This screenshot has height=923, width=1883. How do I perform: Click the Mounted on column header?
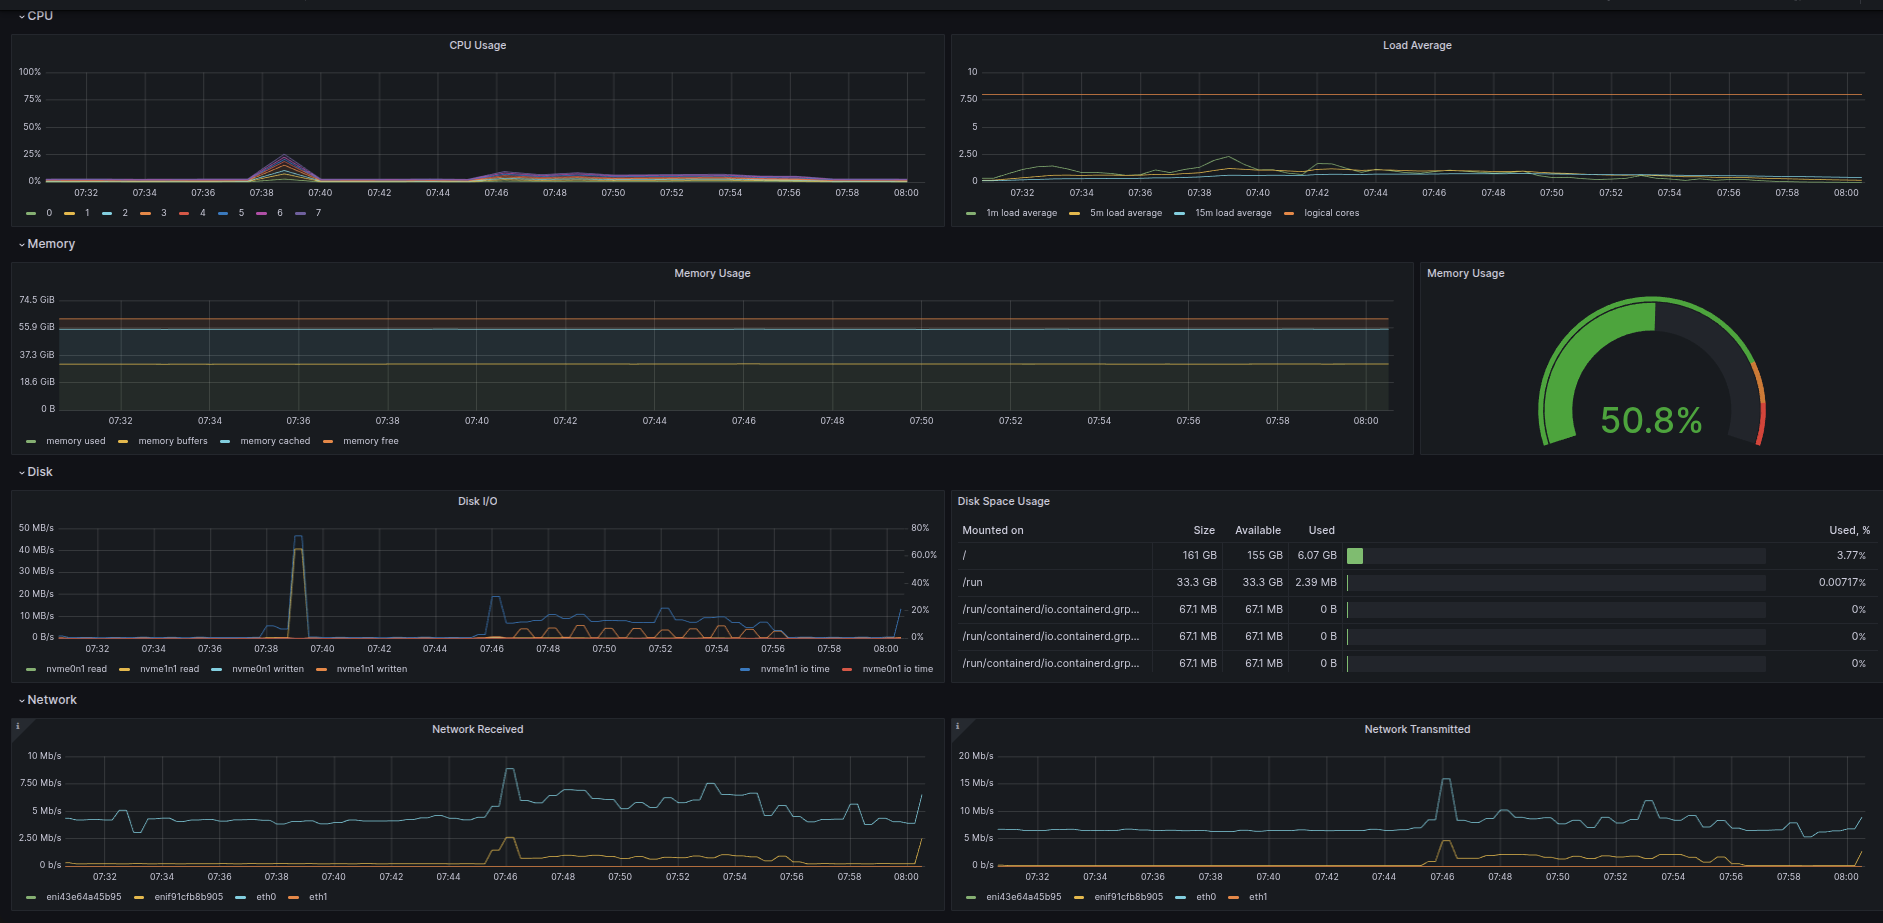point(993,530)
